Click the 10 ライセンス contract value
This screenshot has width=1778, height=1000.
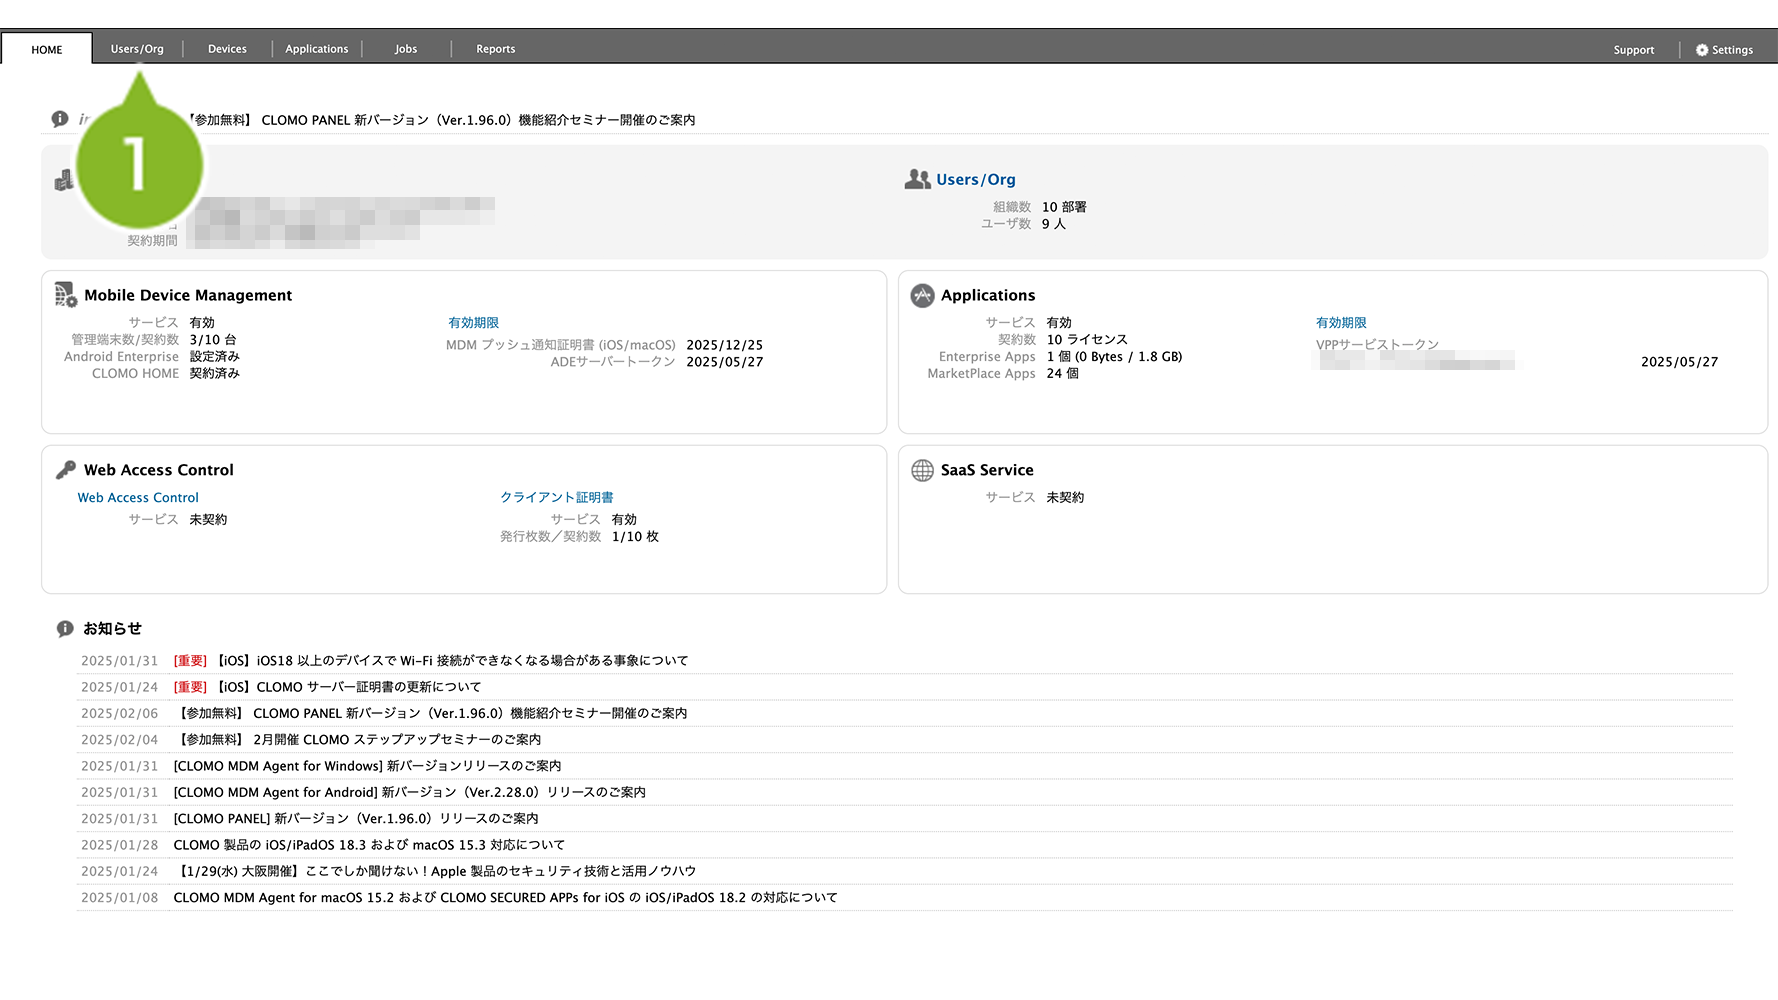pos(1087,340)
